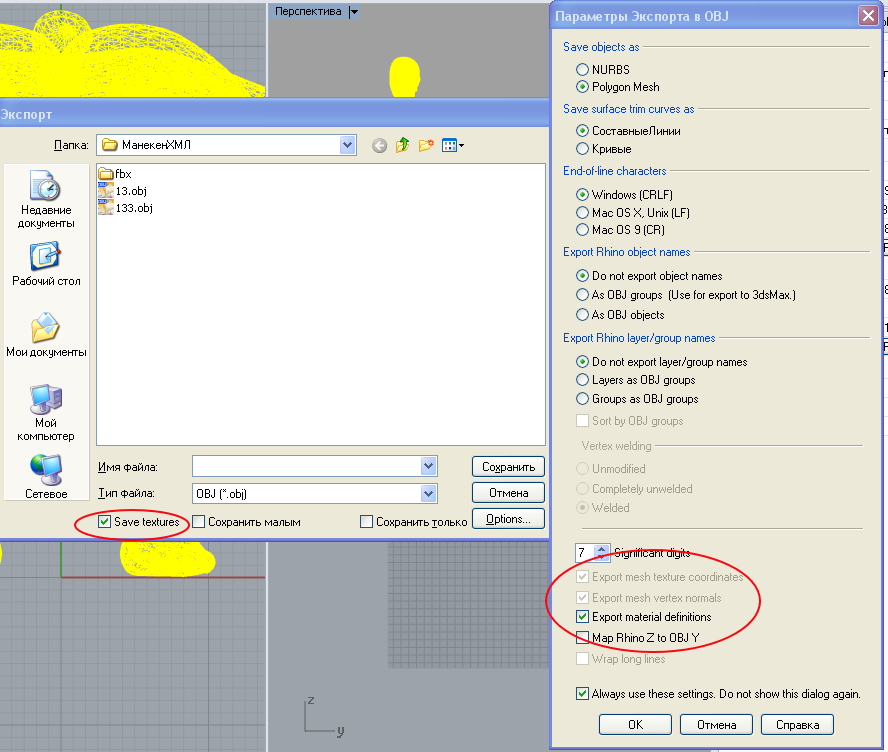Viewport: 888px width, 752px height.
Task: Select Mac OS X, Unix (LF) line endings
Action: pyautogui.click(x=582, y=212)
